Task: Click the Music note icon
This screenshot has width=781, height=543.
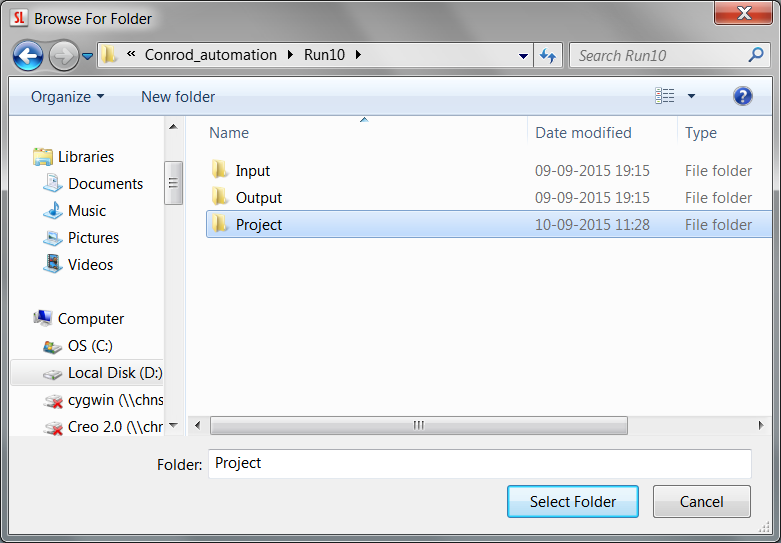Action: [x=53, y=210]
